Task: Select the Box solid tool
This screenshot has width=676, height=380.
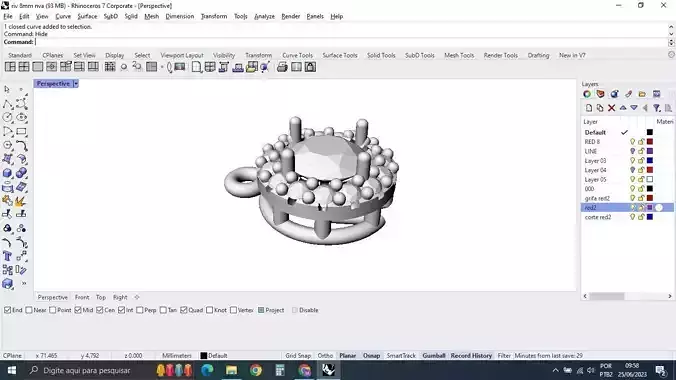Action: (7, 173)
